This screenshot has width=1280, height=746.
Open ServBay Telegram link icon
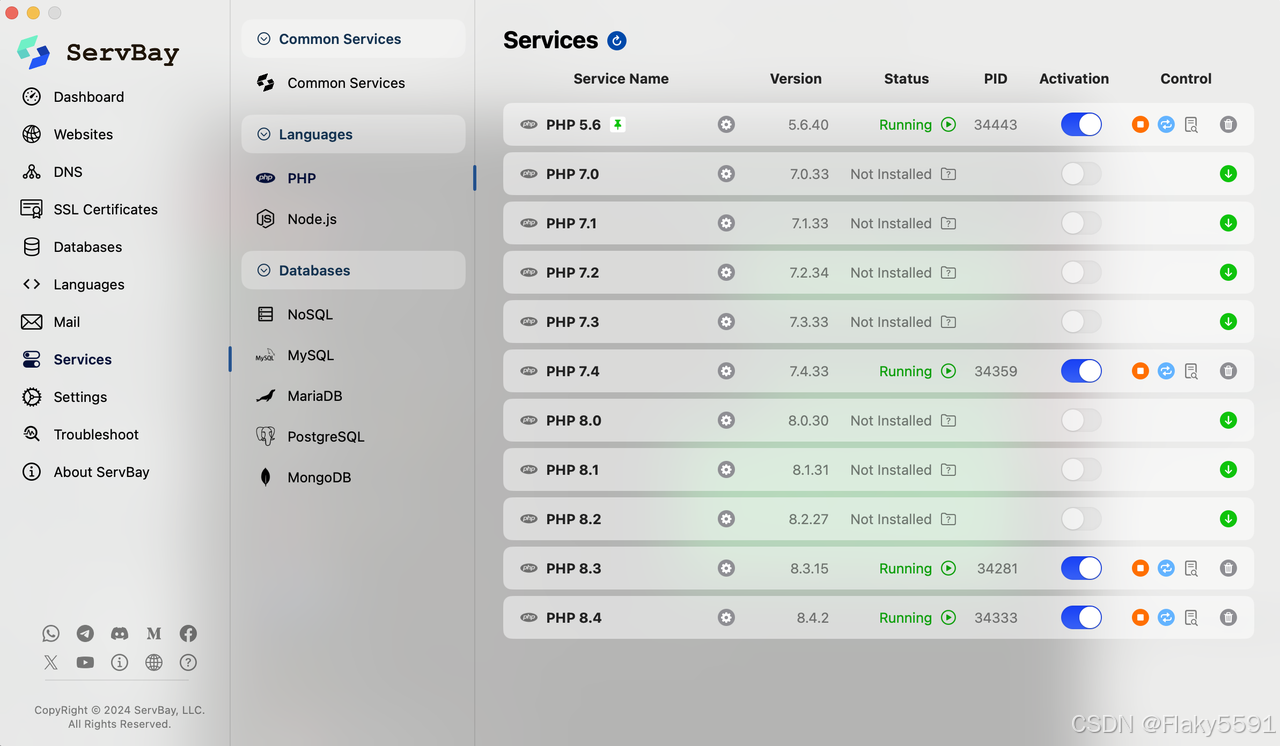pos(85,633)
